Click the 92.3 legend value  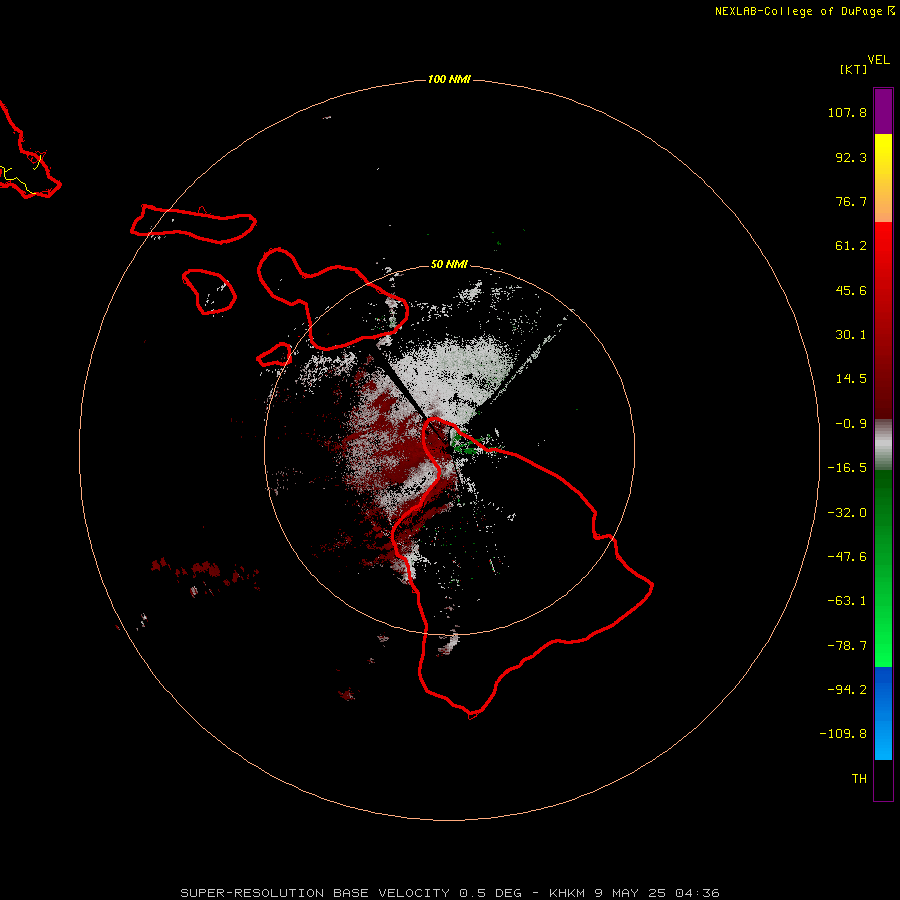pos(851,157)
